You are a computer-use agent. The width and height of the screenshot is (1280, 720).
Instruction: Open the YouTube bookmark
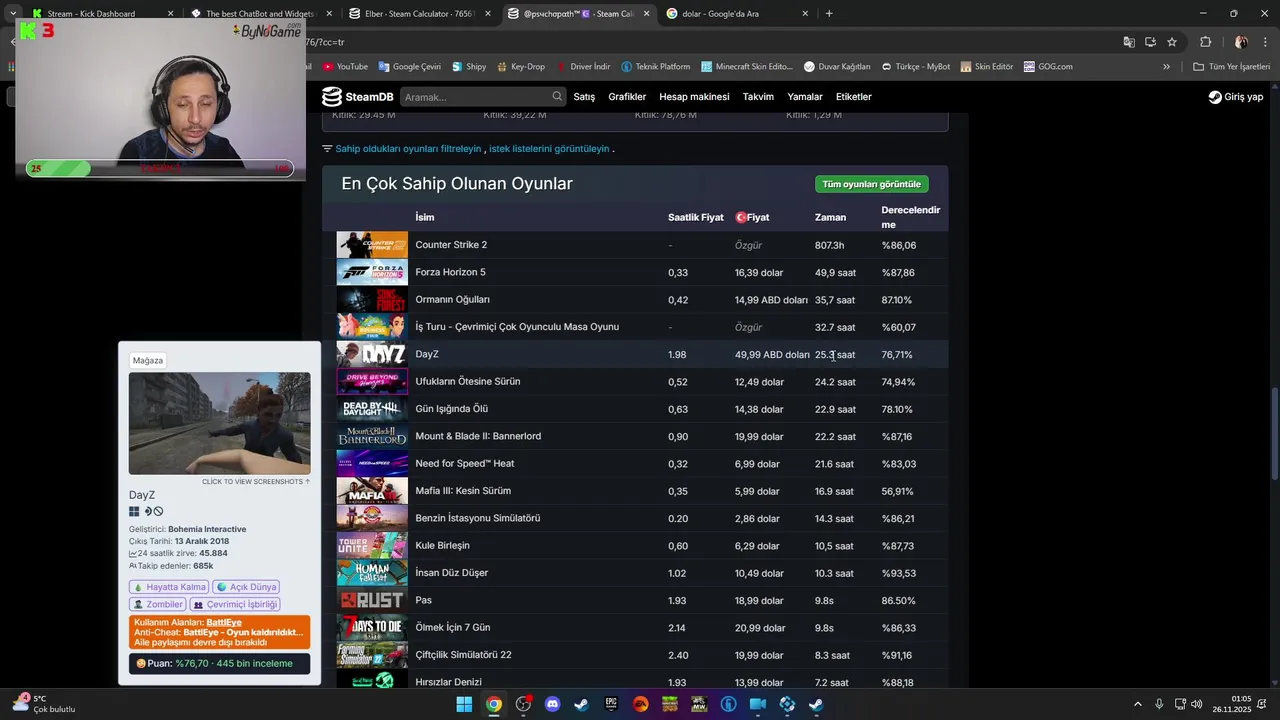[x=345, y=67]
